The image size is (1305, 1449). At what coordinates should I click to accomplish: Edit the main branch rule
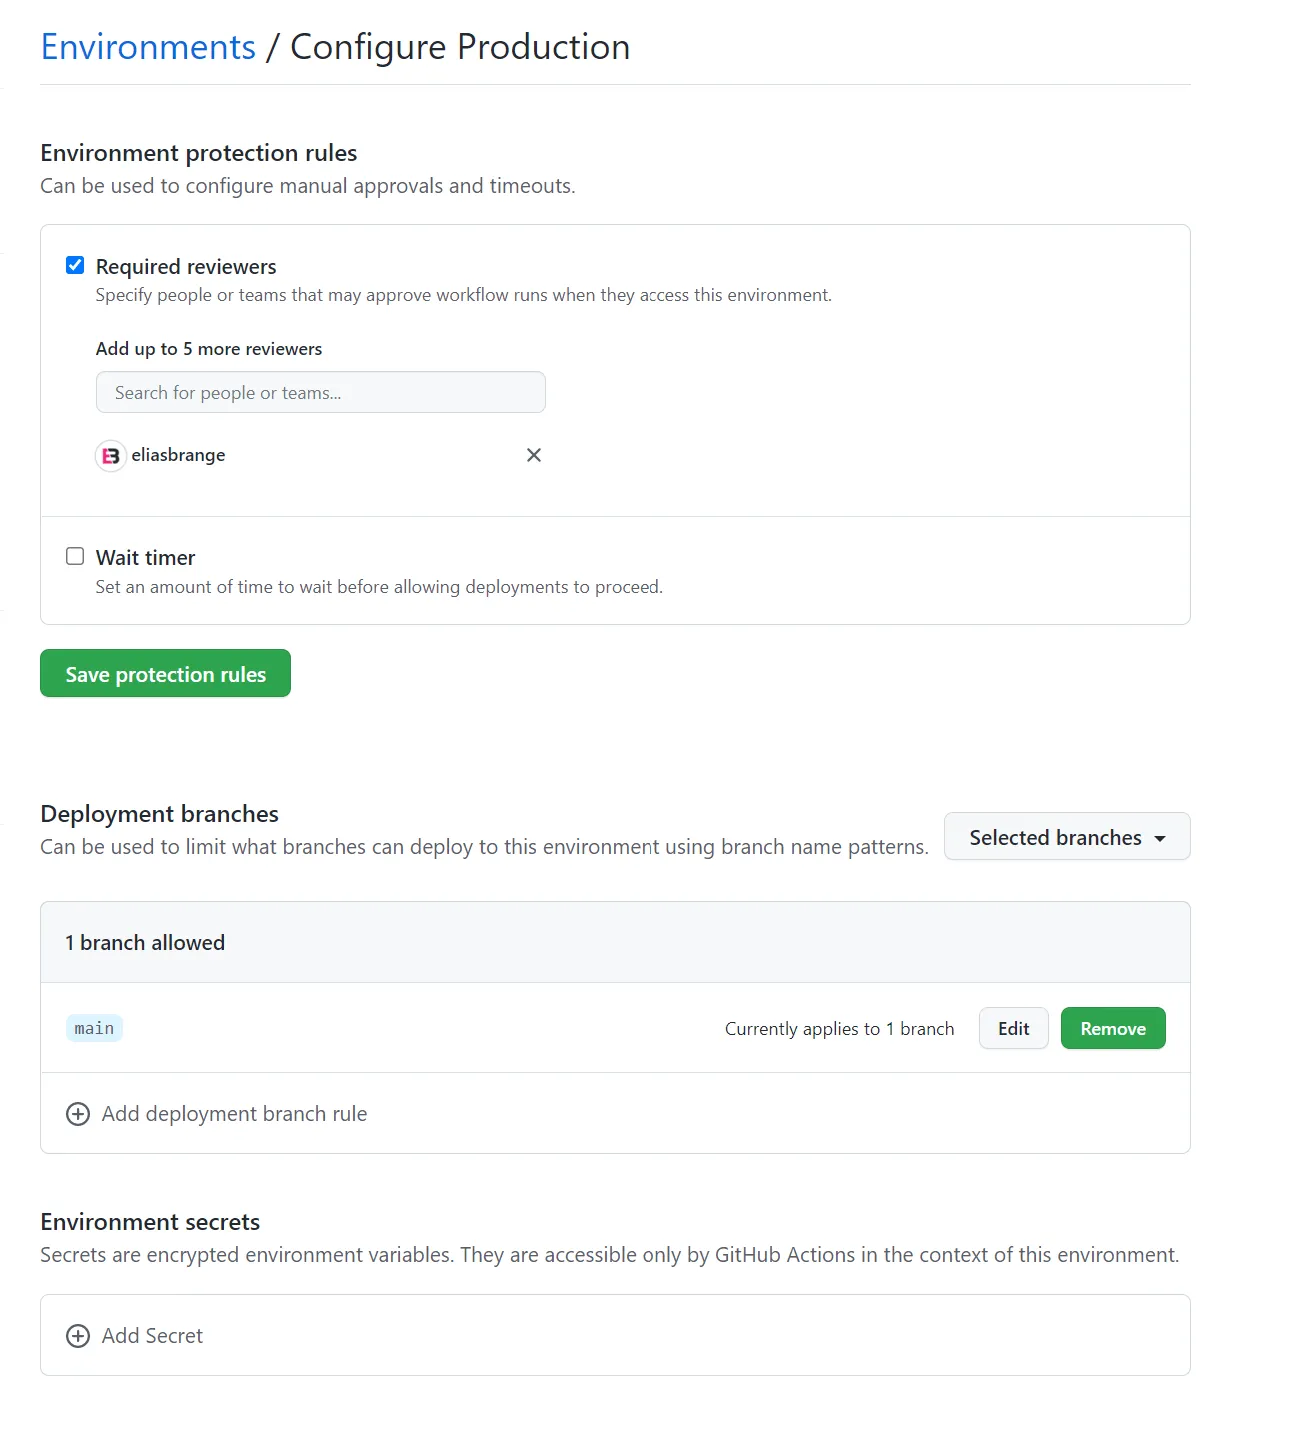pos(1013,1028)
